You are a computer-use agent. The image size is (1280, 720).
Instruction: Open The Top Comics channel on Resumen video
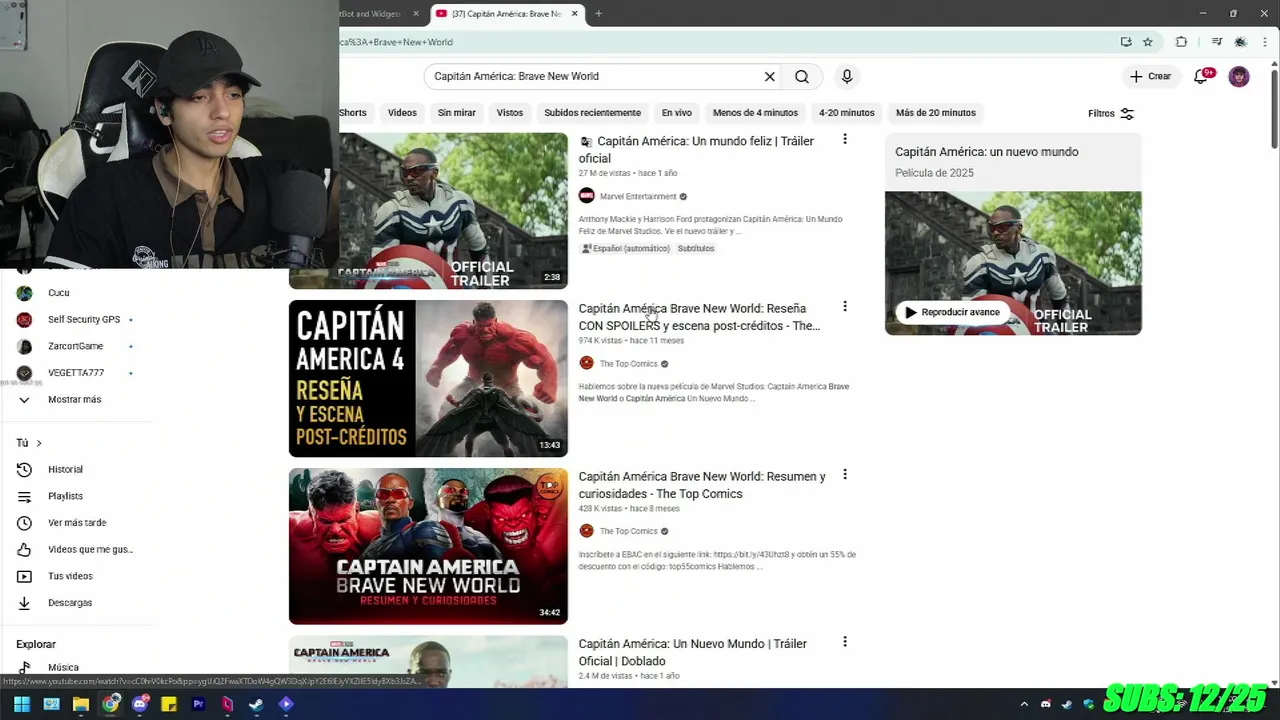(628, 531)
